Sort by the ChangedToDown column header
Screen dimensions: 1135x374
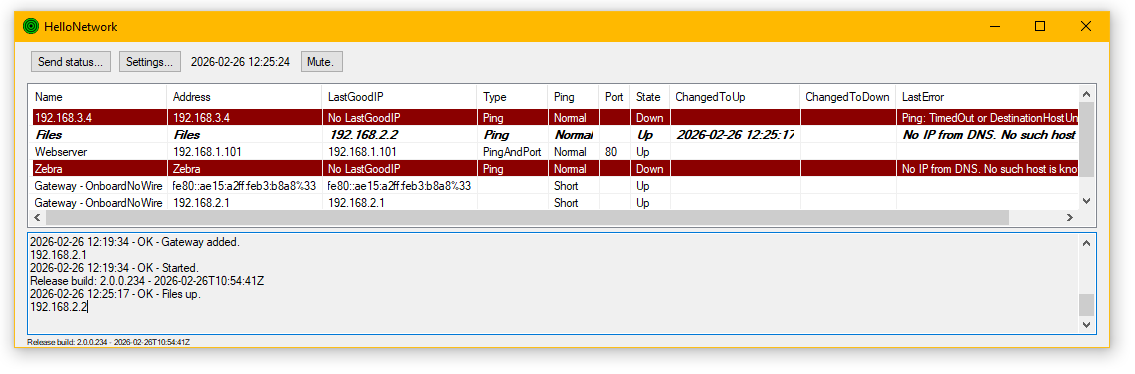[x=848, y=97]
